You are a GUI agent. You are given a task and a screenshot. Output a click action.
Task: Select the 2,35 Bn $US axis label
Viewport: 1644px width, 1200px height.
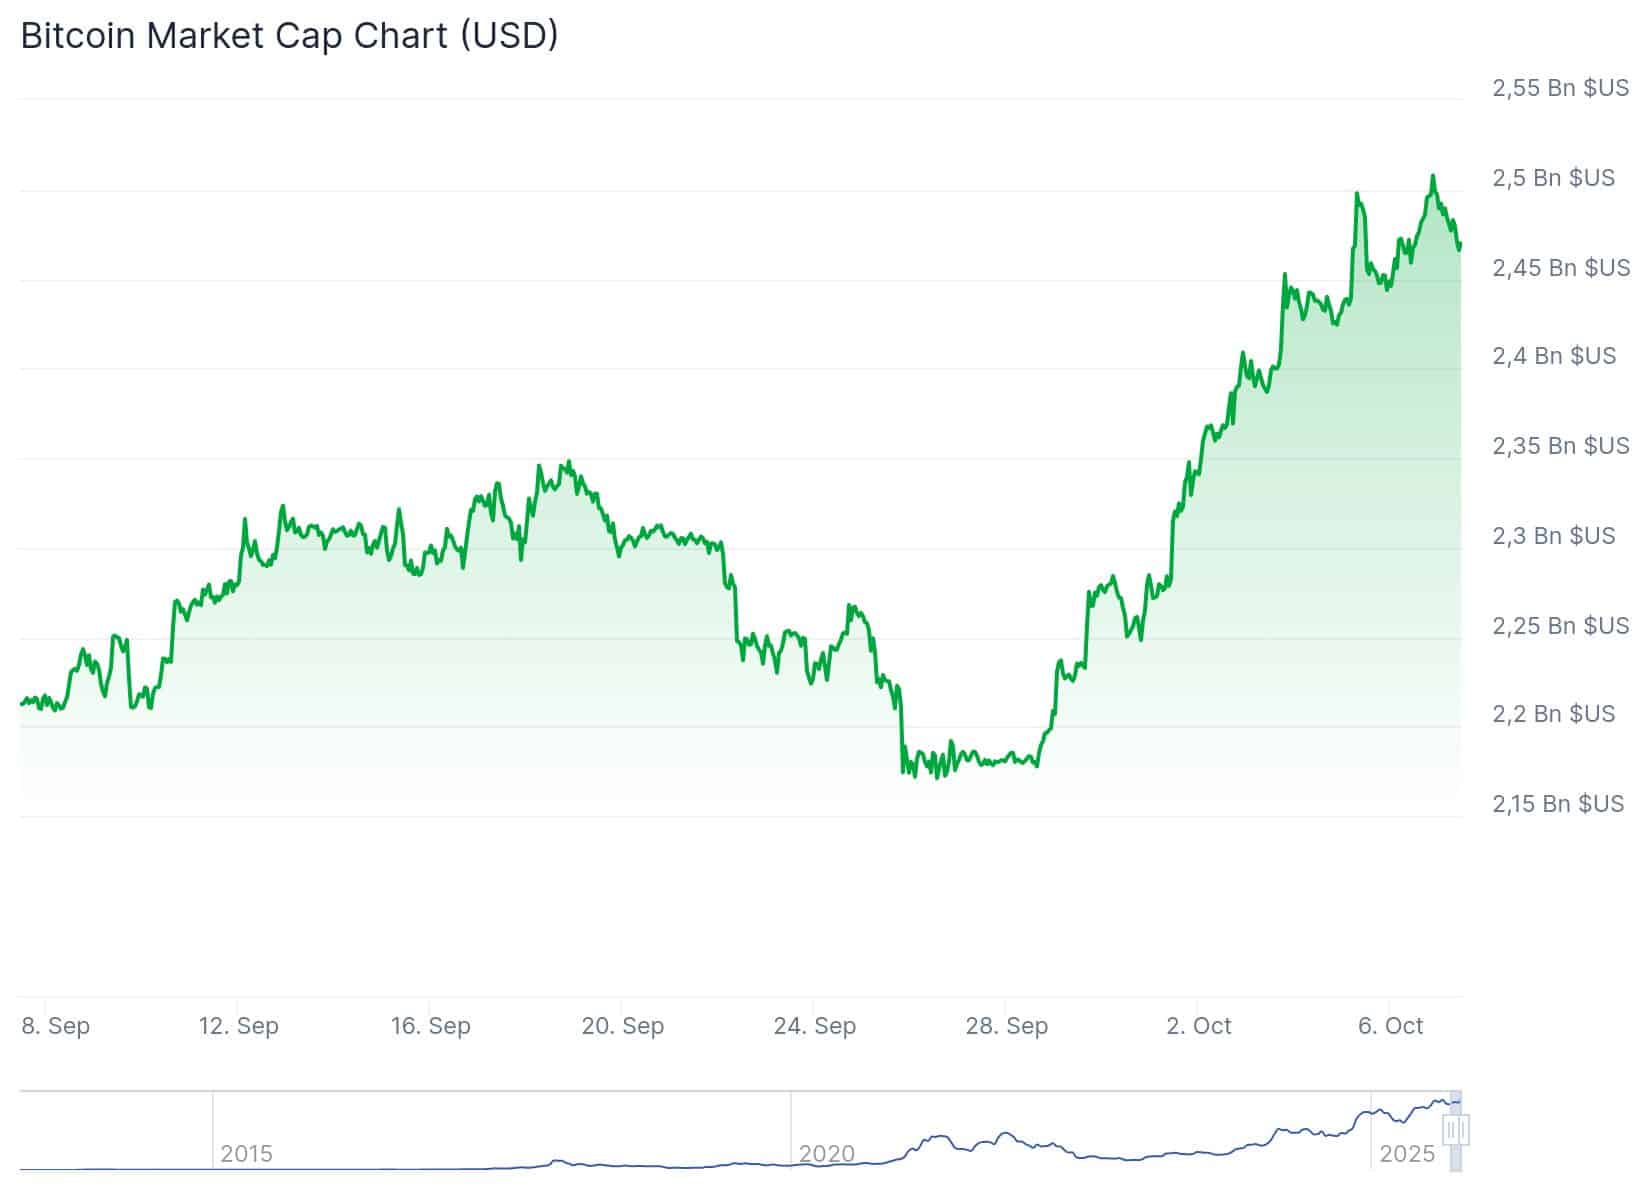click(1560, 446)
